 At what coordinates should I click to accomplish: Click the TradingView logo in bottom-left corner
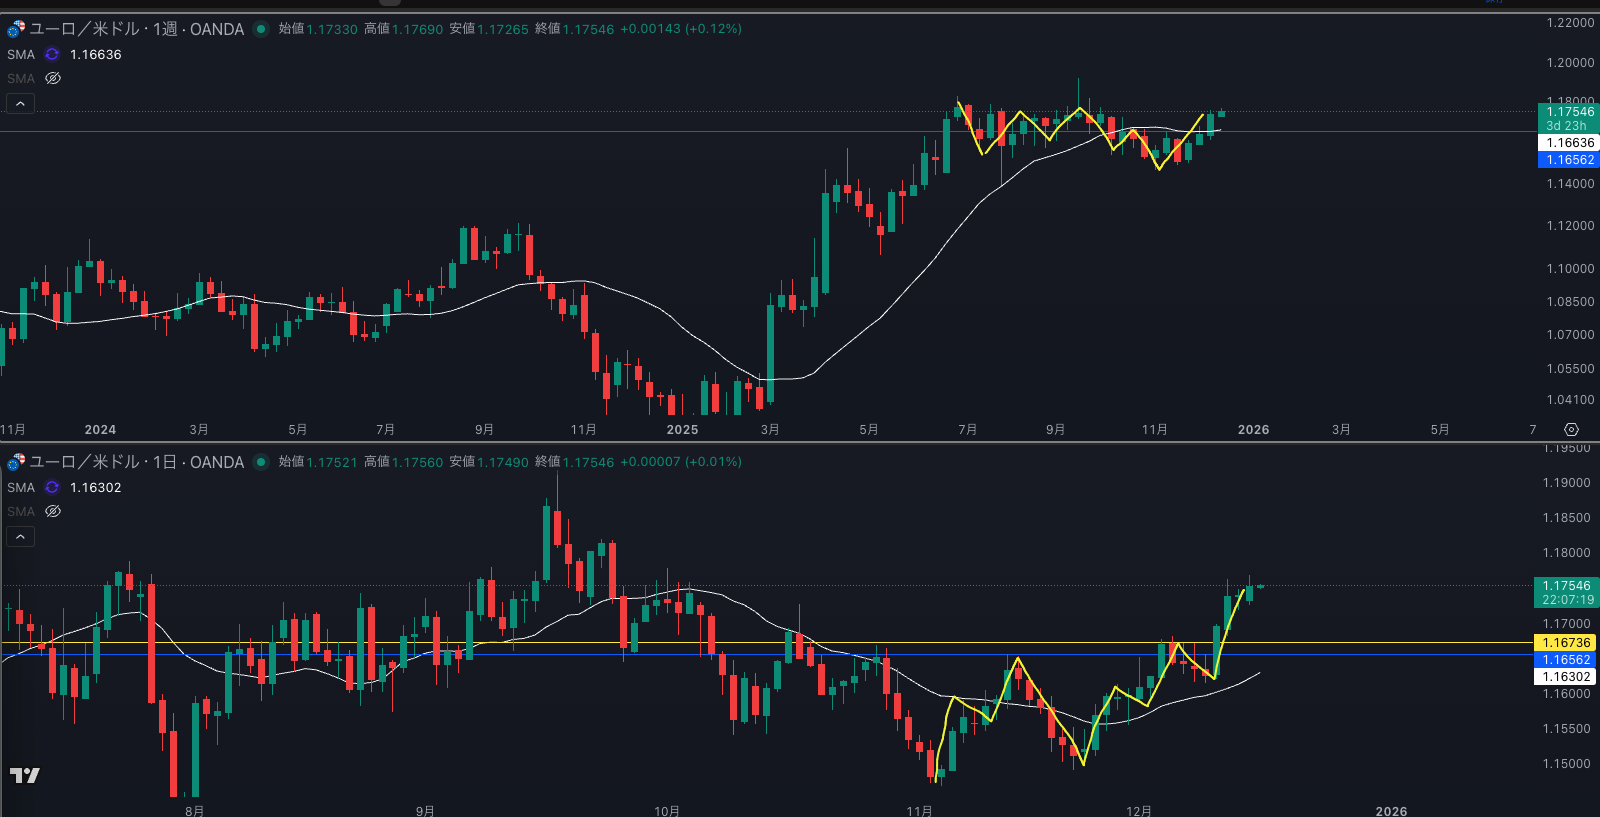tap(25, 775)
